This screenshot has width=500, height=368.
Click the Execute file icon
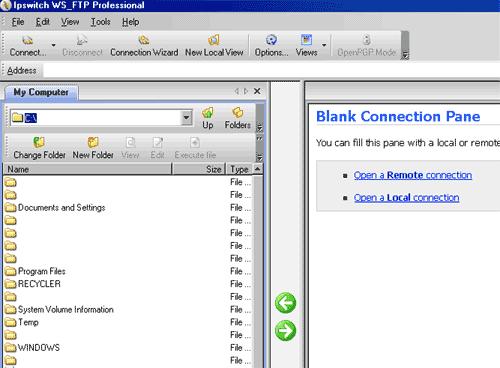(195, 148)
